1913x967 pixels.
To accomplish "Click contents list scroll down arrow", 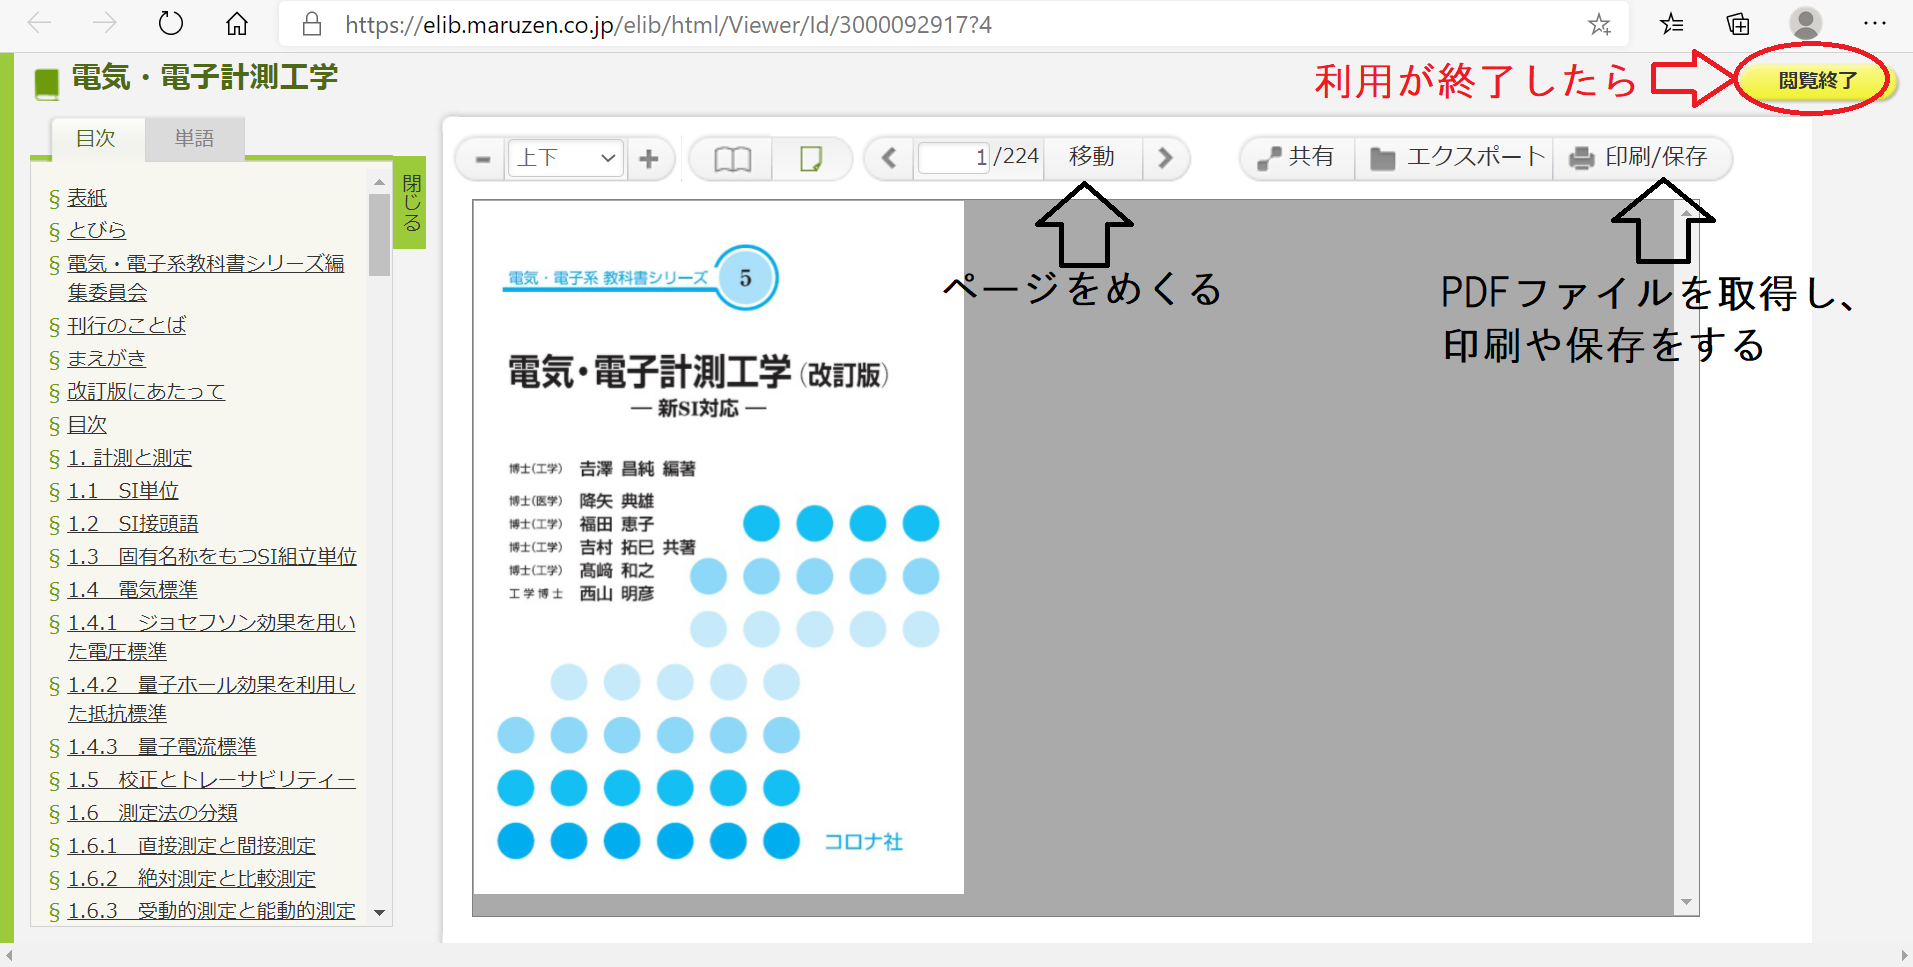I will 379,912.
